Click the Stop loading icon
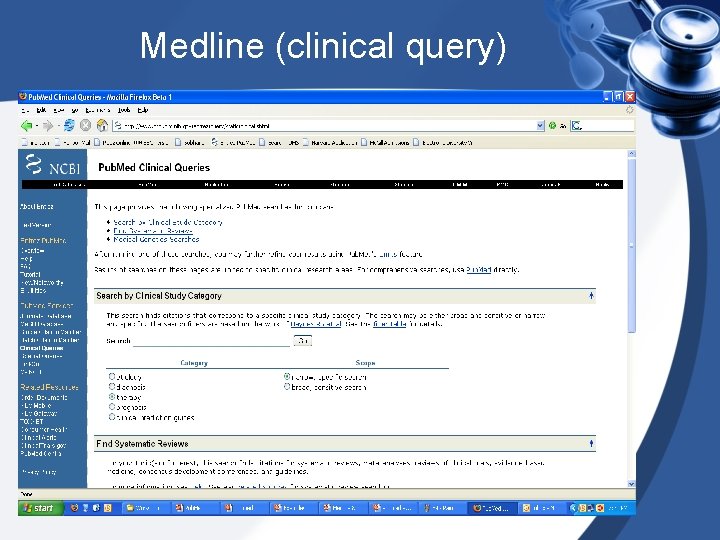The image size is (720, 540). coord(85,125)
